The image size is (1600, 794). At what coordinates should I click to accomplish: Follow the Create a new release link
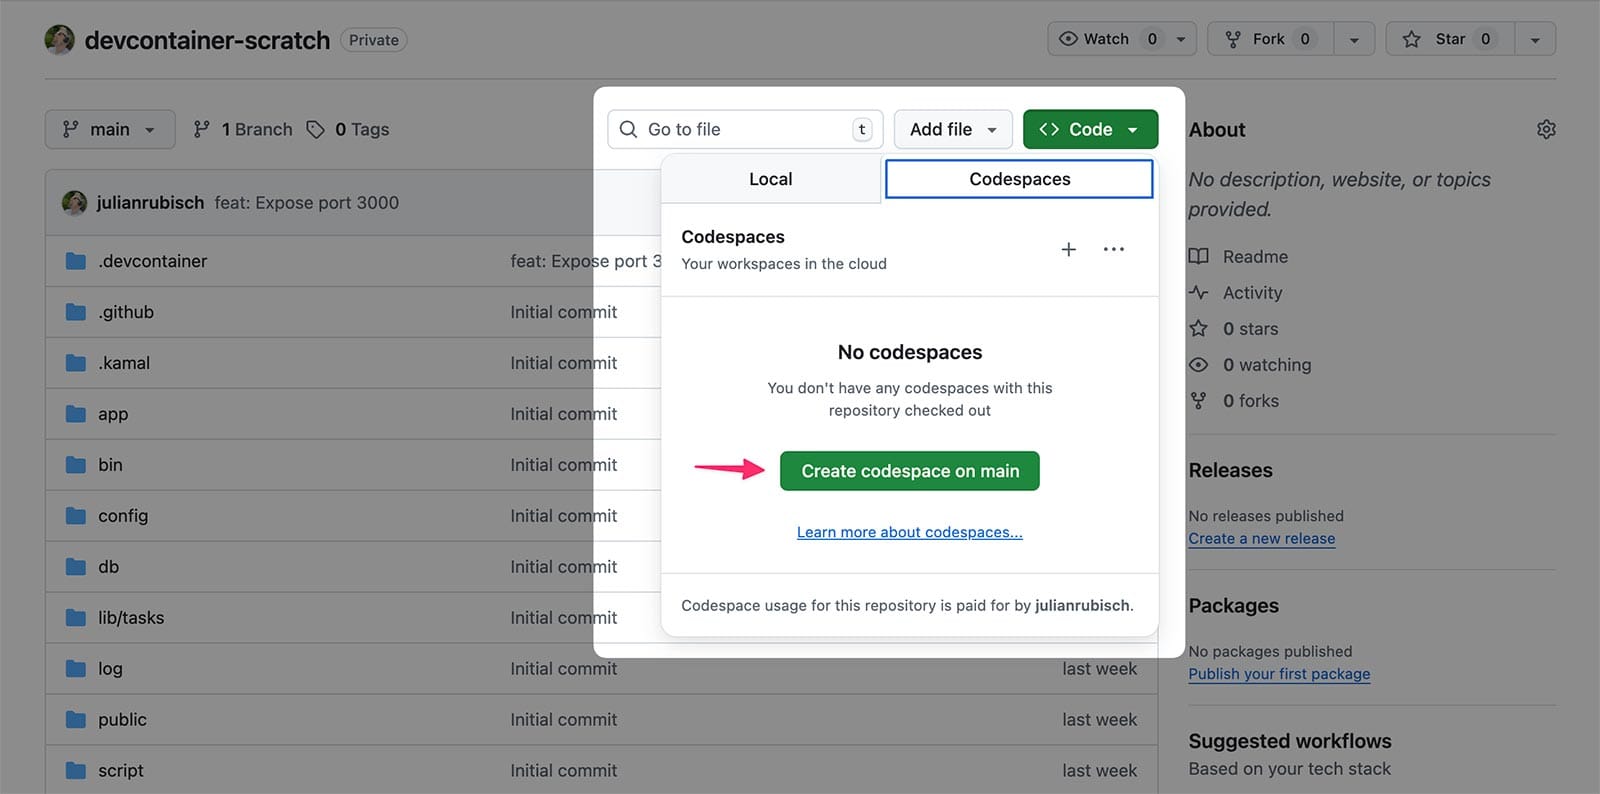(1261, 539)
